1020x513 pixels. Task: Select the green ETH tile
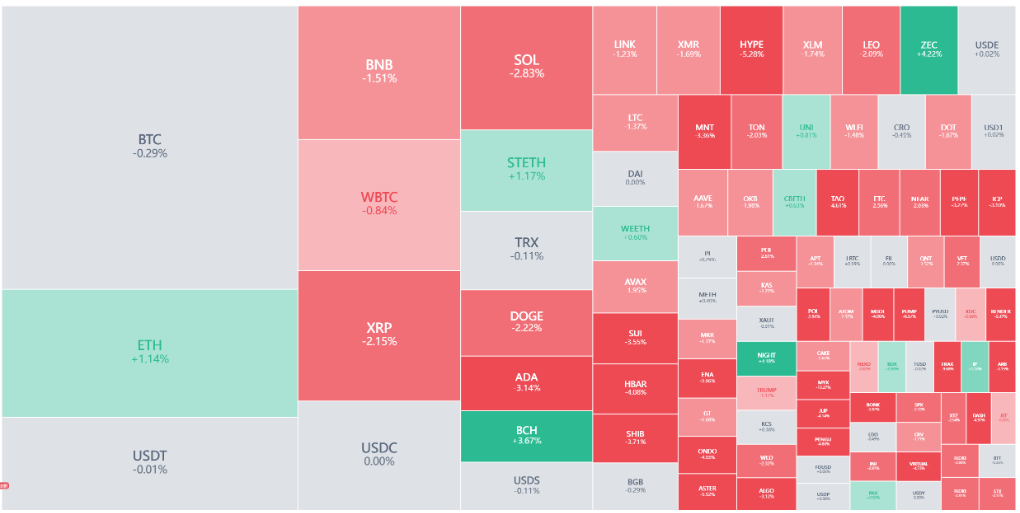point(151,352)
